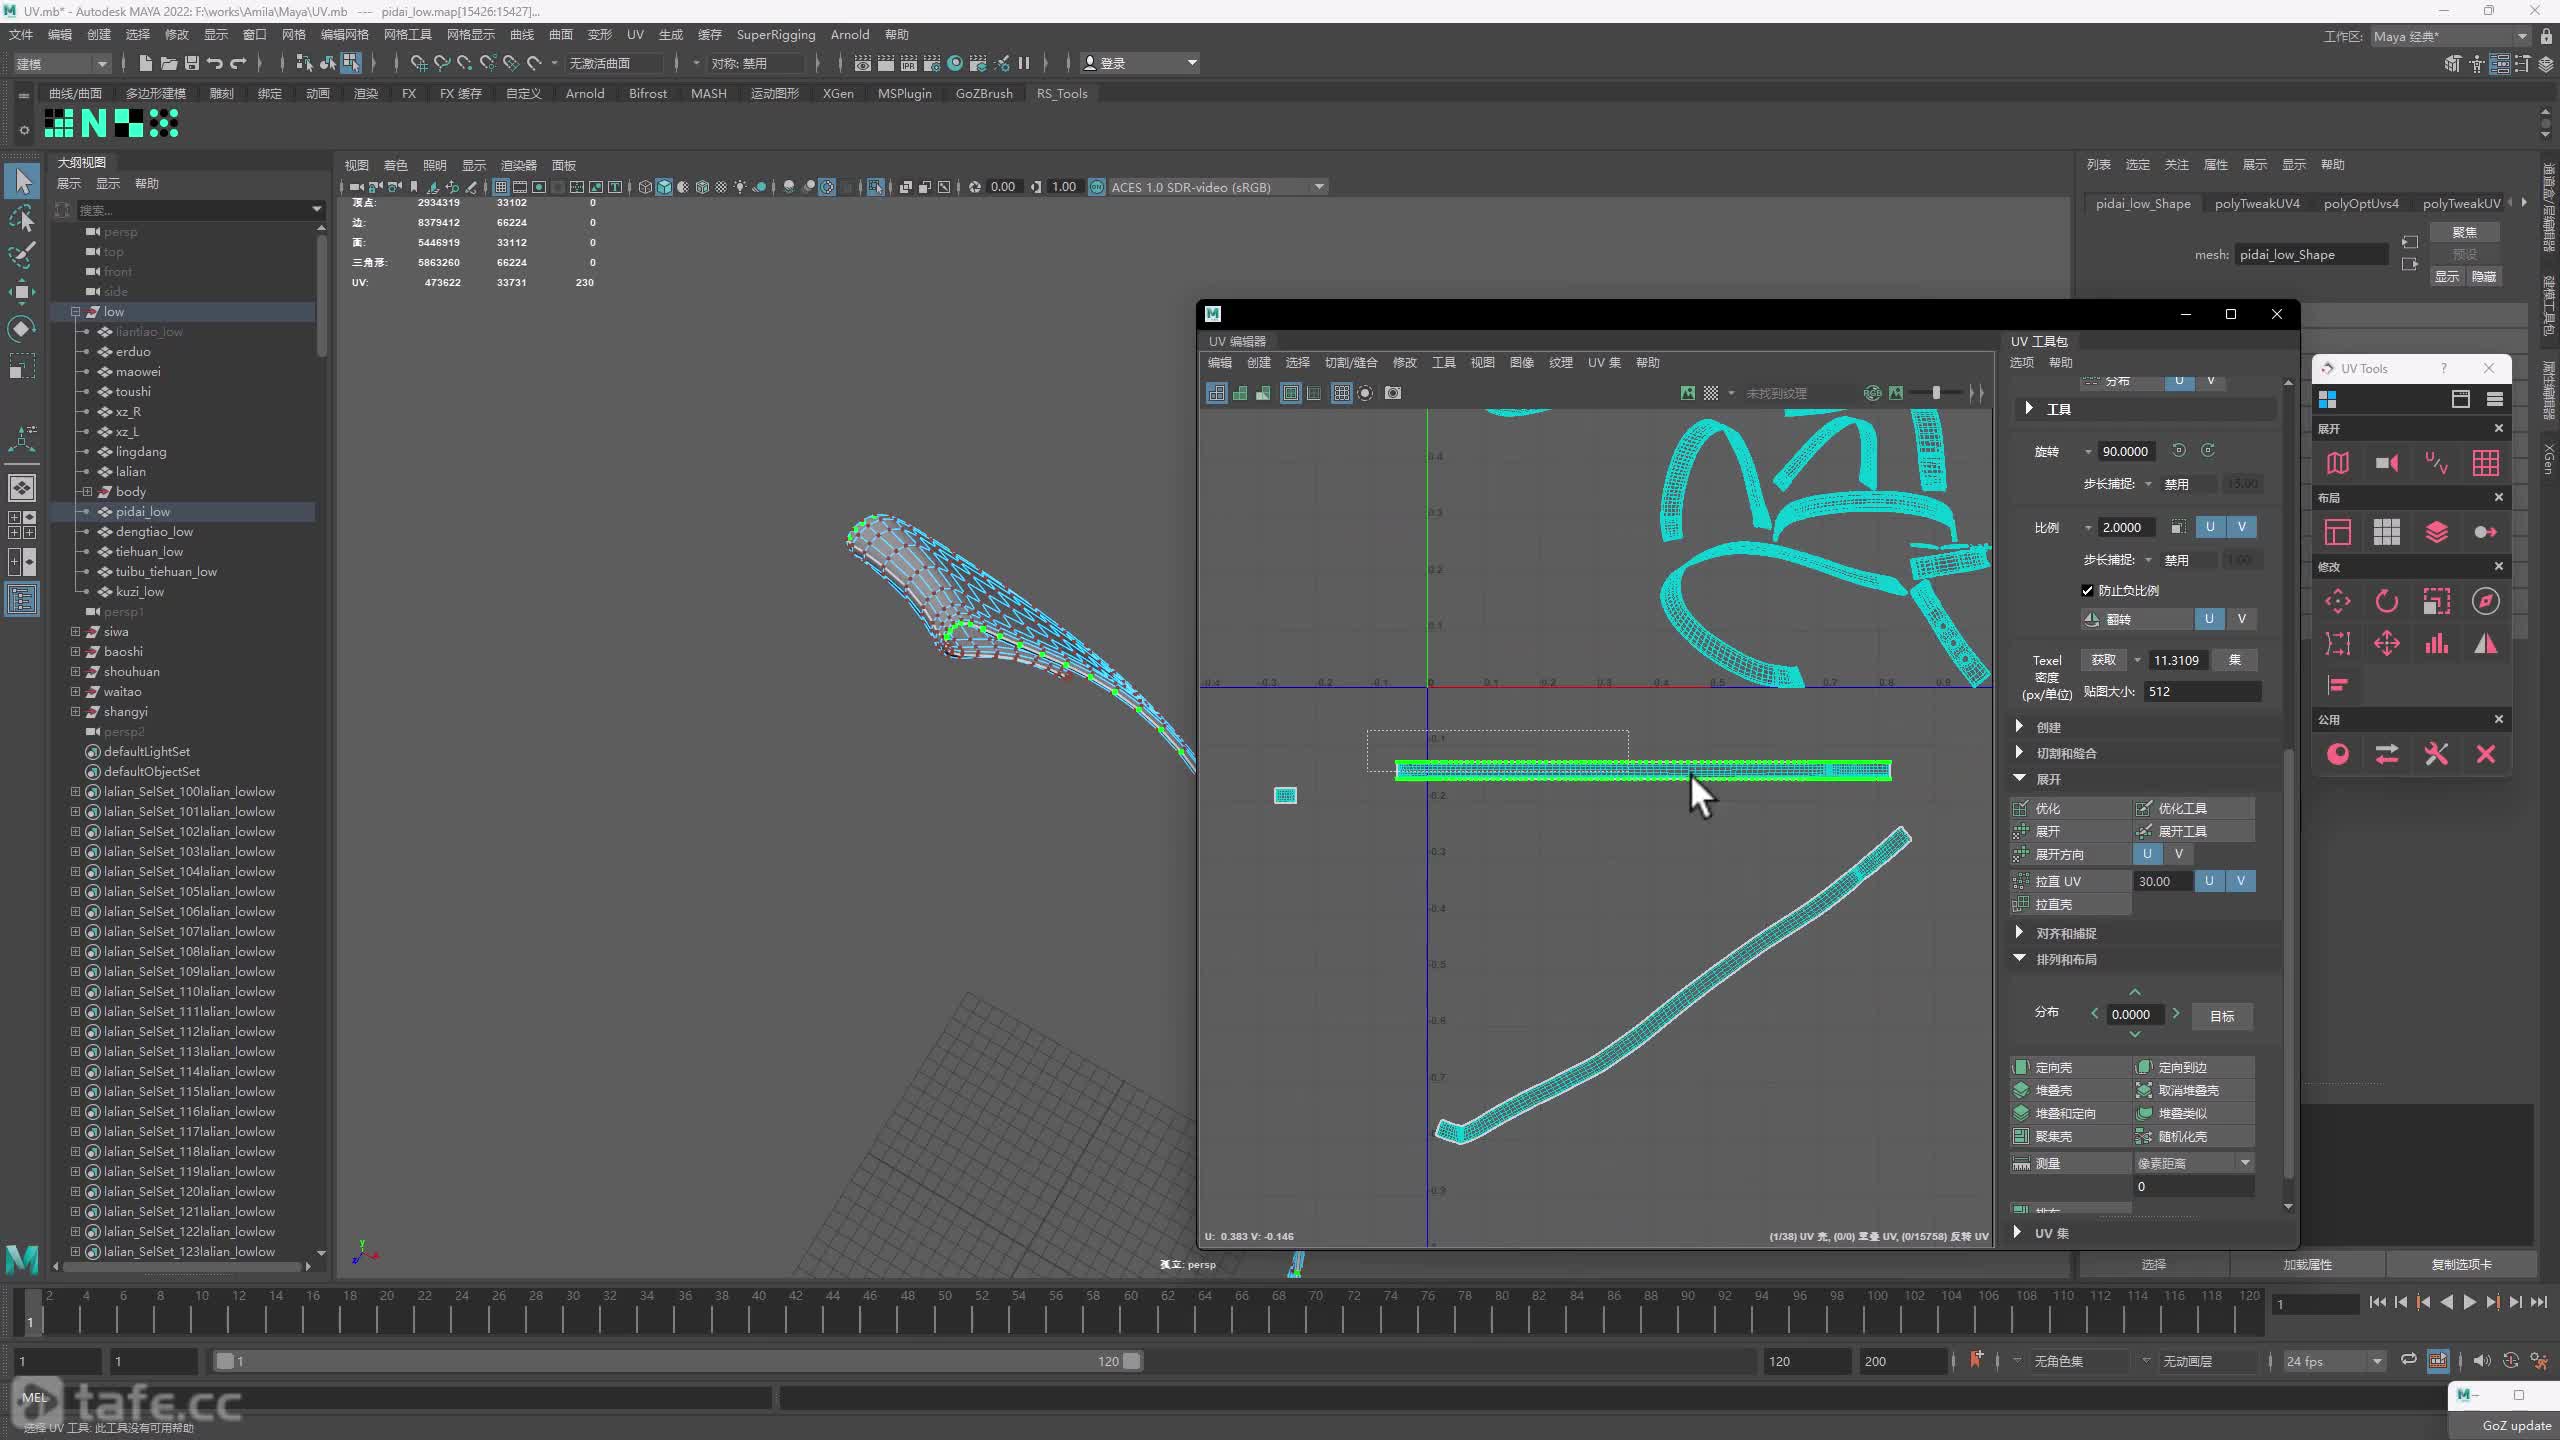Open the 网格工具 menu

(x=407, y=34)
